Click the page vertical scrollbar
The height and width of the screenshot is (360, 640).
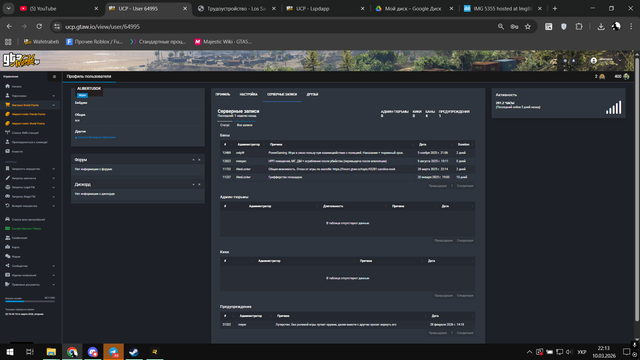pos(637,188)
